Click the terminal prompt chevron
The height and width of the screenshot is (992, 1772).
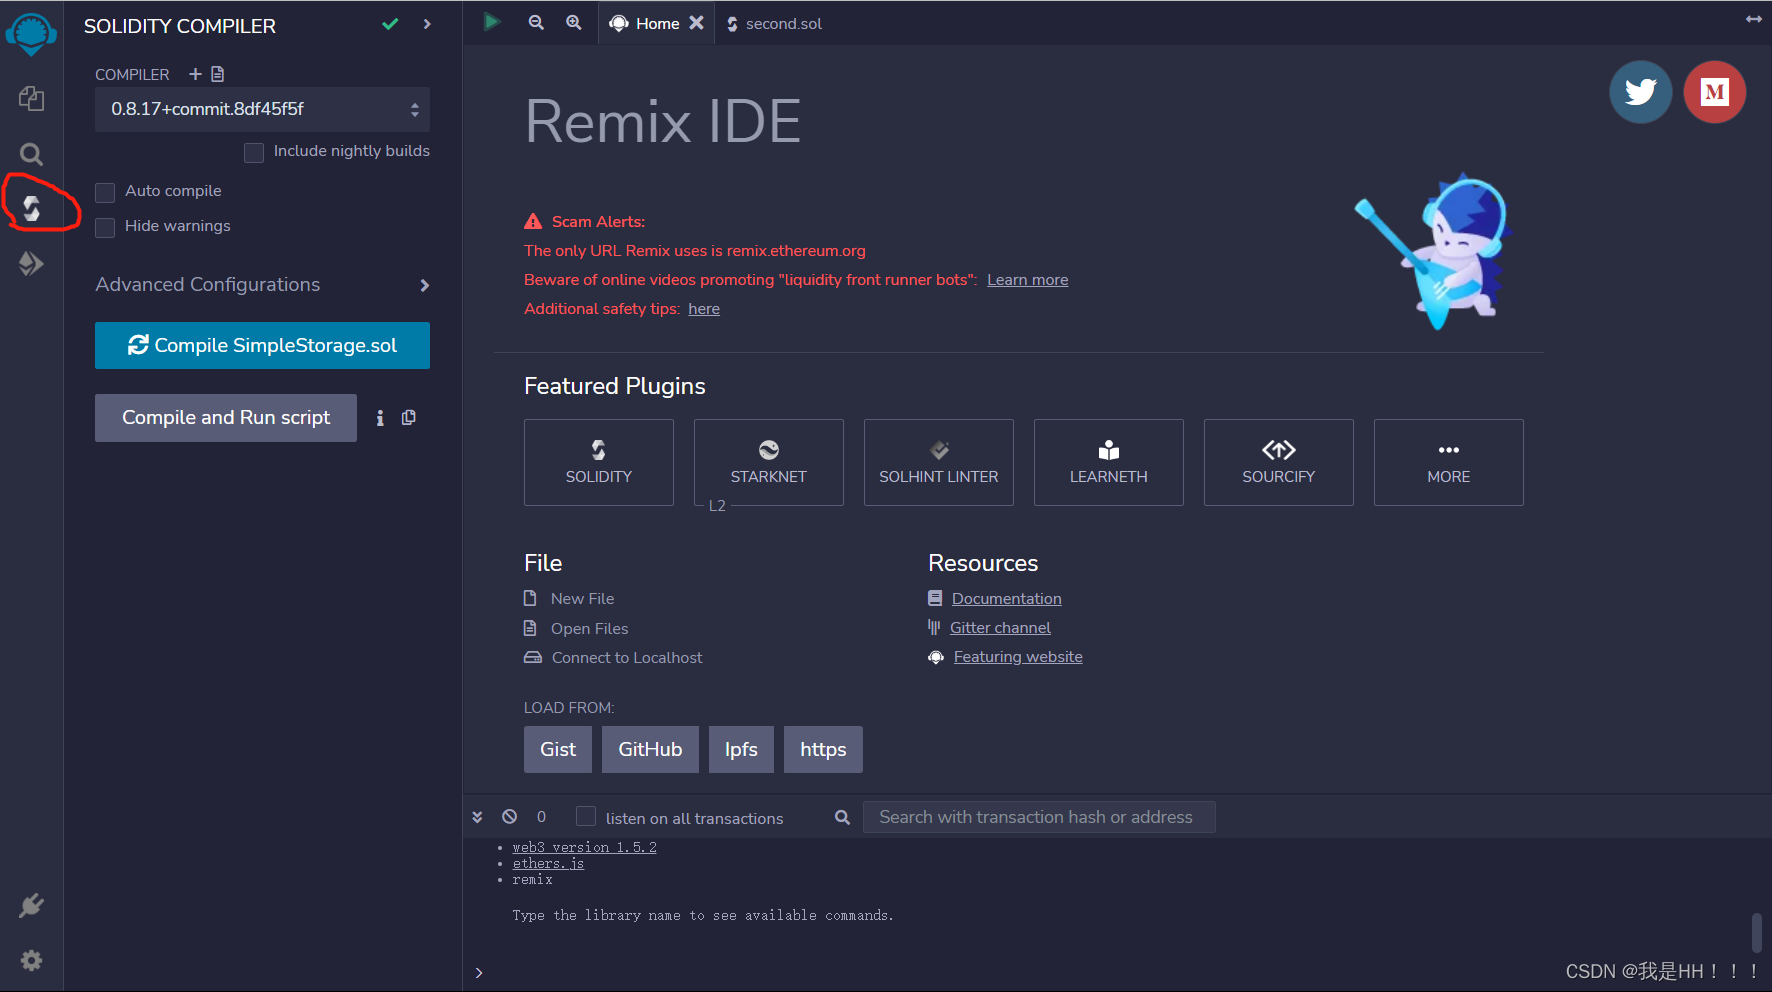[x=479, y=972]
